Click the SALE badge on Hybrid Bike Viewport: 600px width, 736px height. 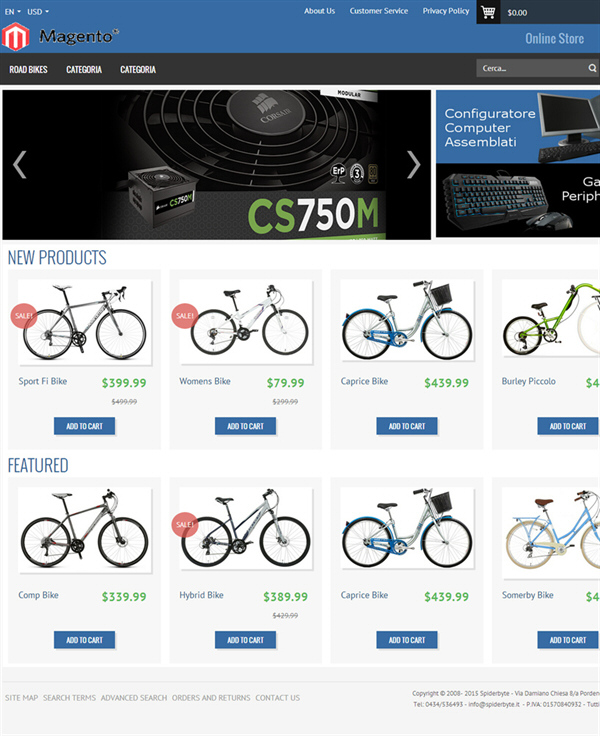pos(185,524)
